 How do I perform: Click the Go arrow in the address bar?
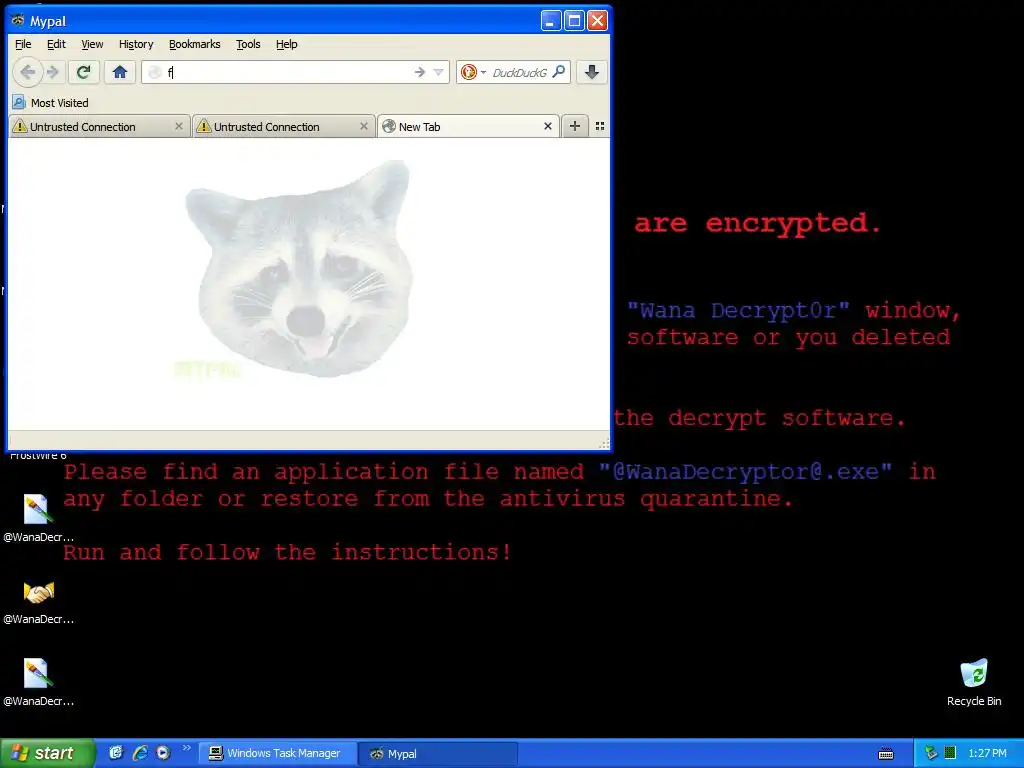[419, 72]
